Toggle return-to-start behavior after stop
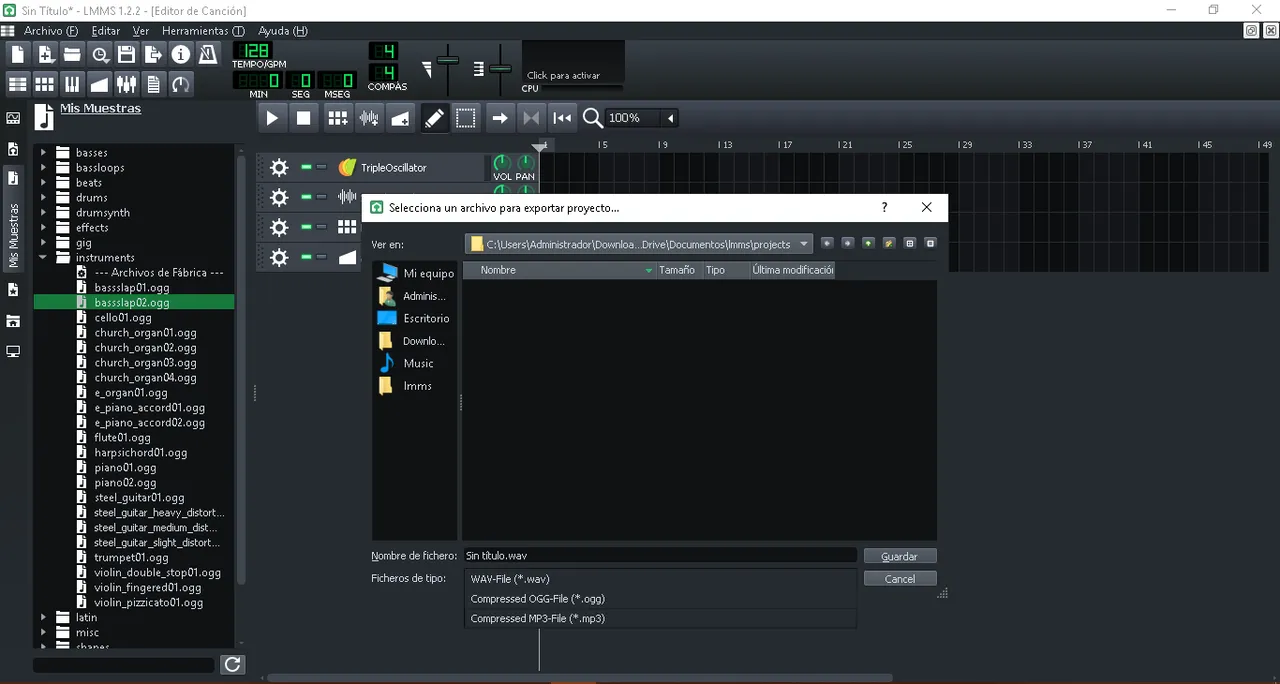The width and height of the screenshot is (1280, 684). [563, 118]
